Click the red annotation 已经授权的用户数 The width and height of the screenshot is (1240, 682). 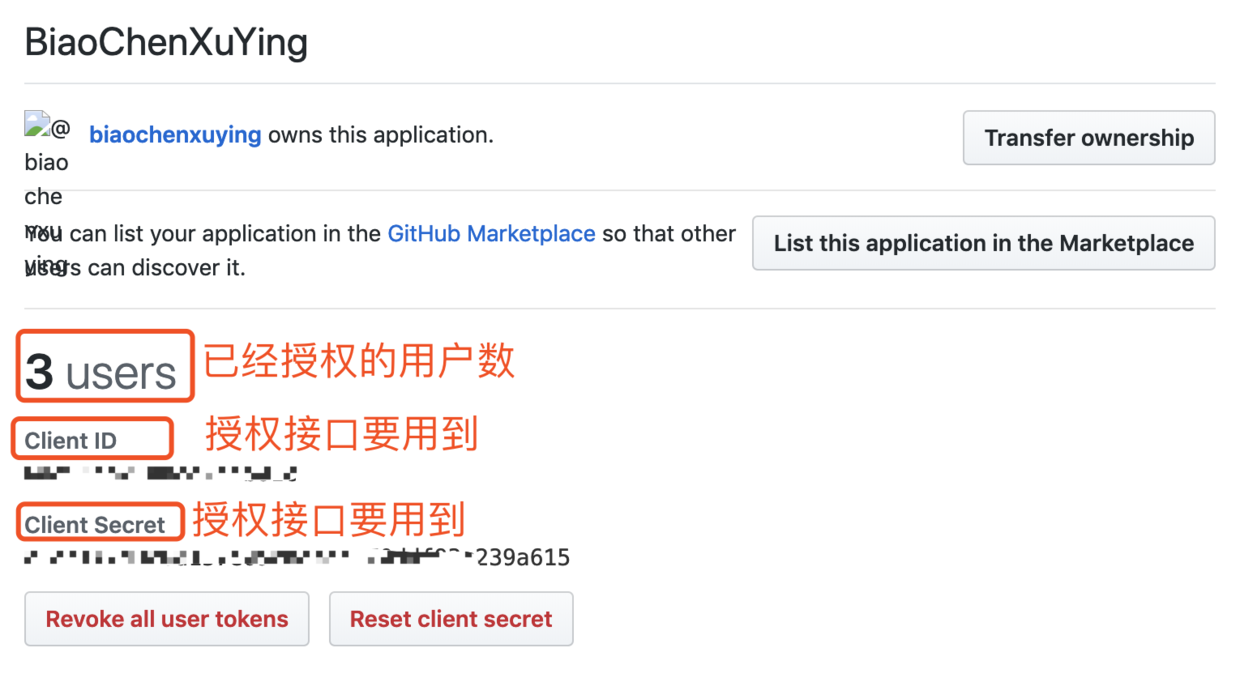(x=359, y=361)
